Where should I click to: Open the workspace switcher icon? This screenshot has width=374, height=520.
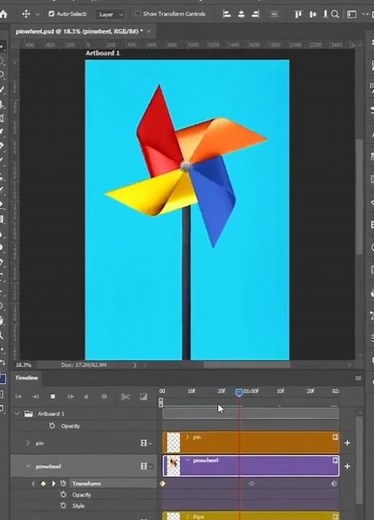coord(351,14)
